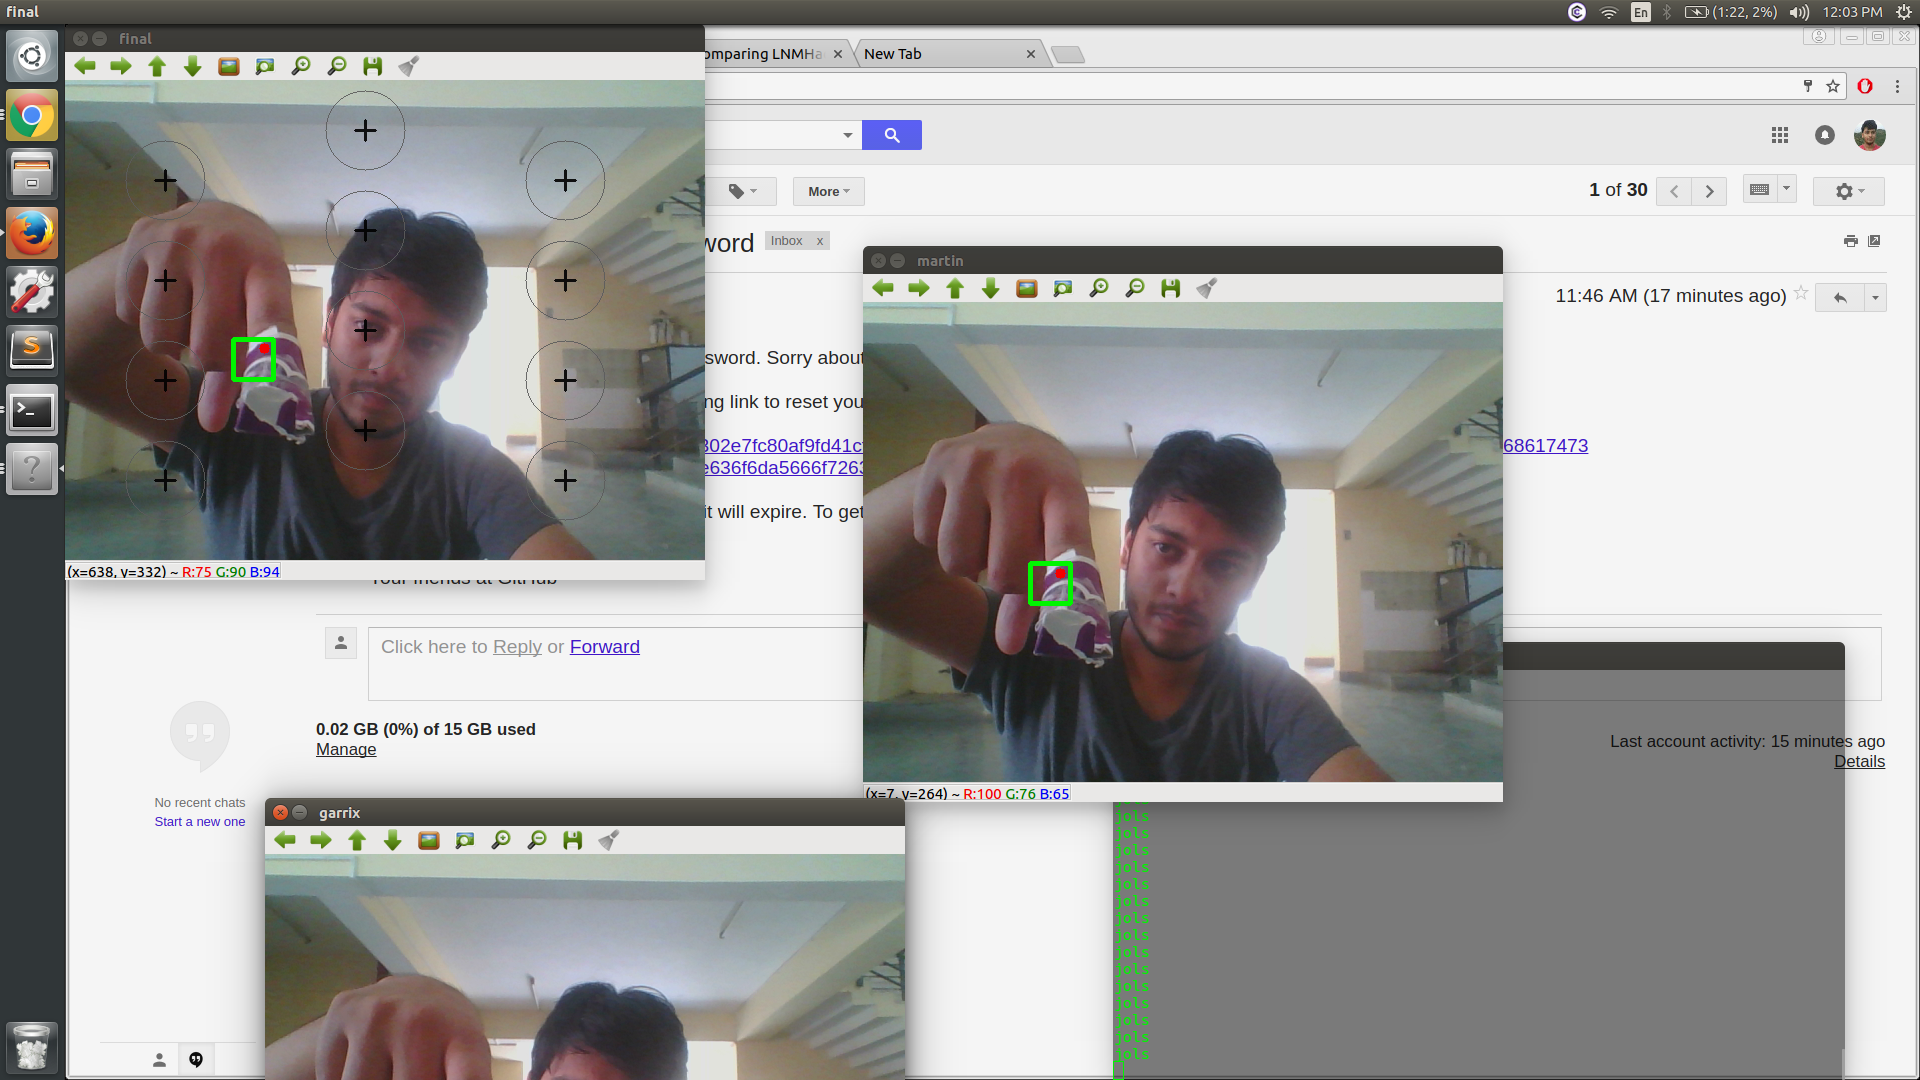Open dropdown arrow beside reply button

click(1875, 297)
